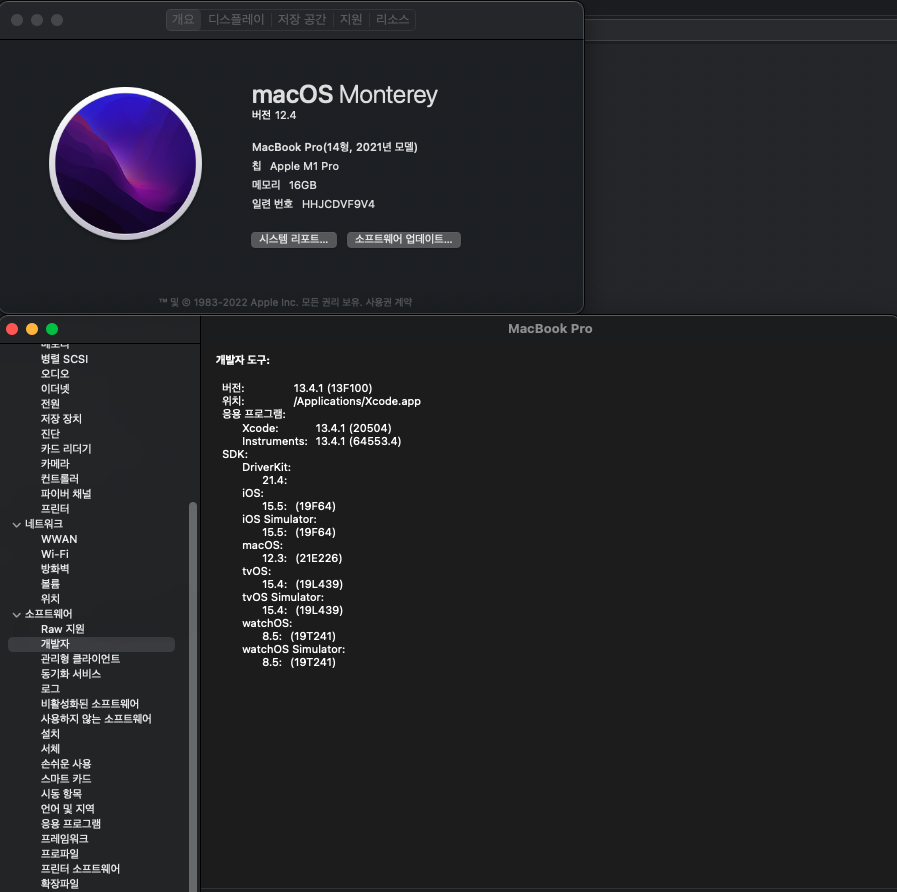Click the Apple M1 Pro chip text
This screenshot has height=892, width=897.
coord(304,166)
